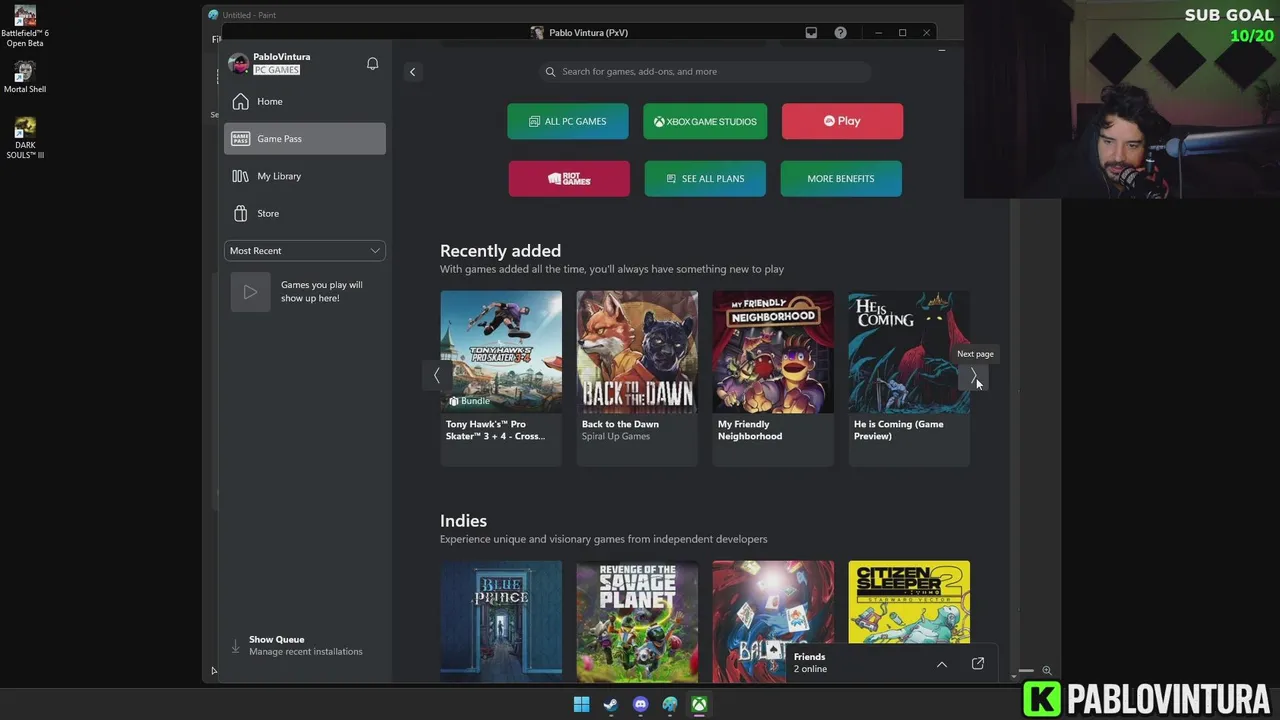Image resolution: width=1280 pixels, height=720 pixels.
Task: Click the MORE BENEFITS button
Action: click(841, 179)
